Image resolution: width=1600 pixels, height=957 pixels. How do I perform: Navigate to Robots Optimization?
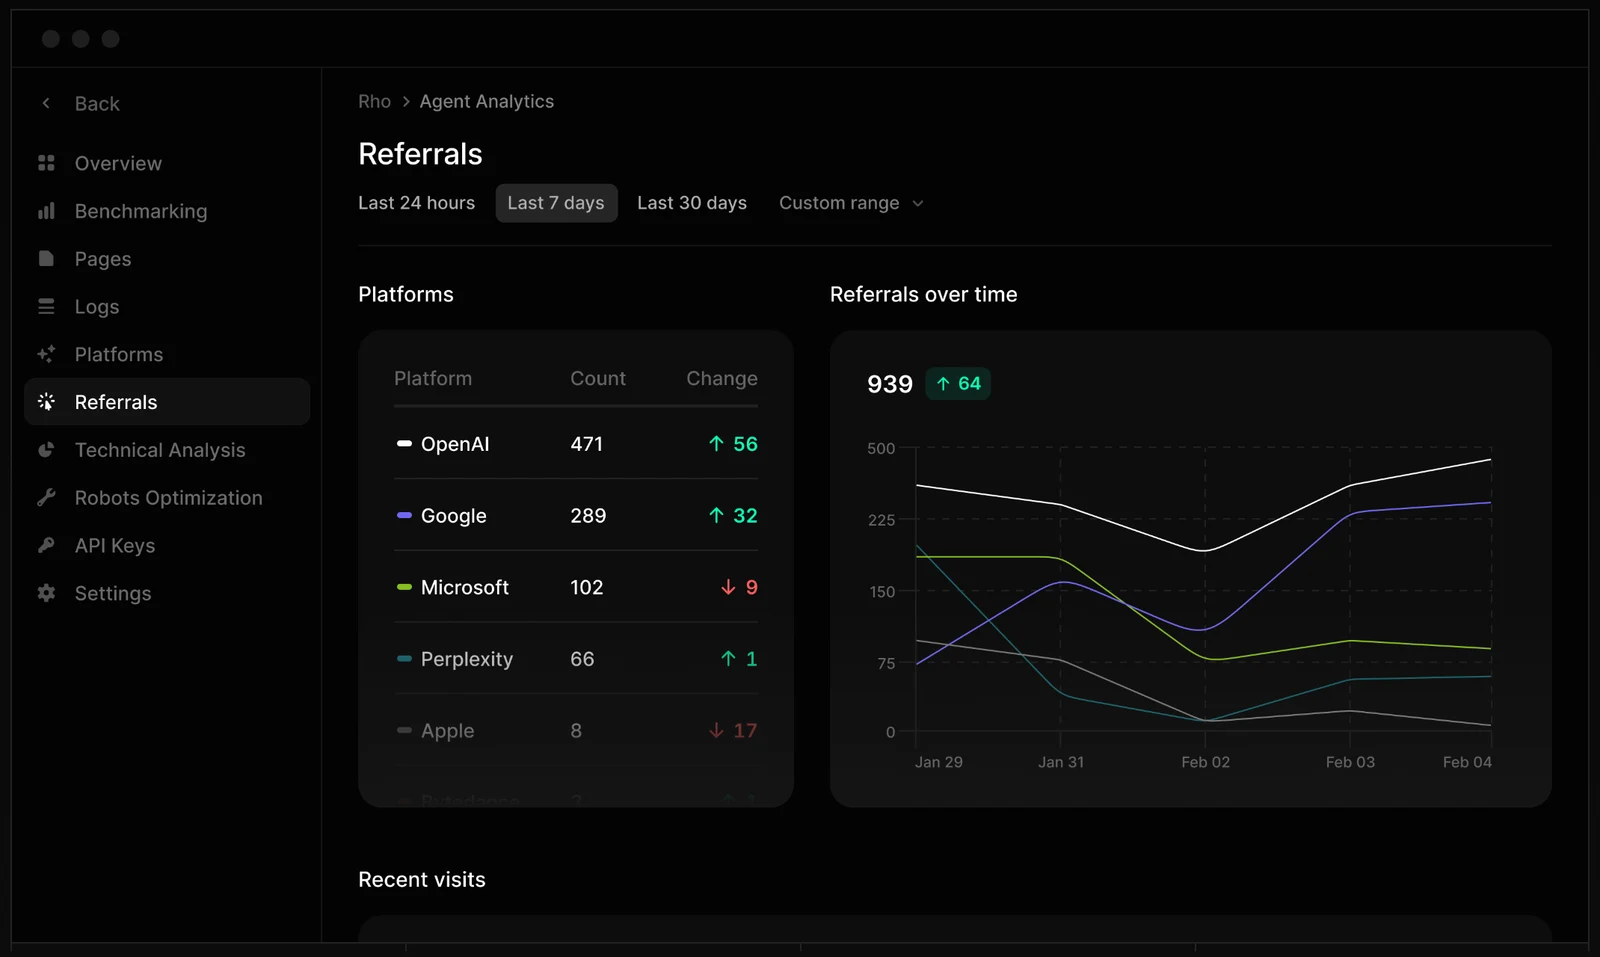(x=169, y=498)
